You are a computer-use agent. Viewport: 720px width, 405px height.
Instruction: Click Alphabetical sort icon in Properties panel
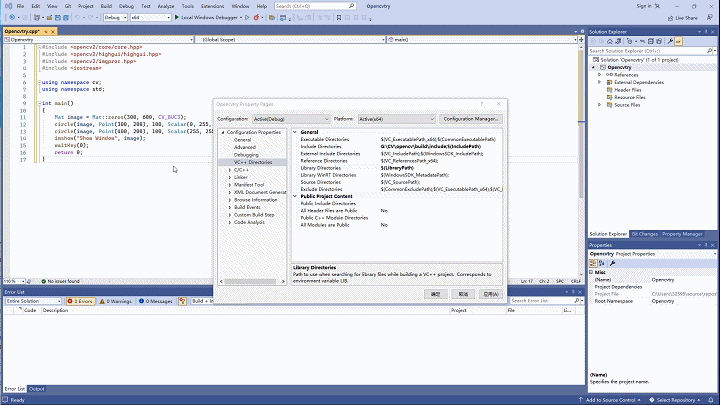(602, 263)
